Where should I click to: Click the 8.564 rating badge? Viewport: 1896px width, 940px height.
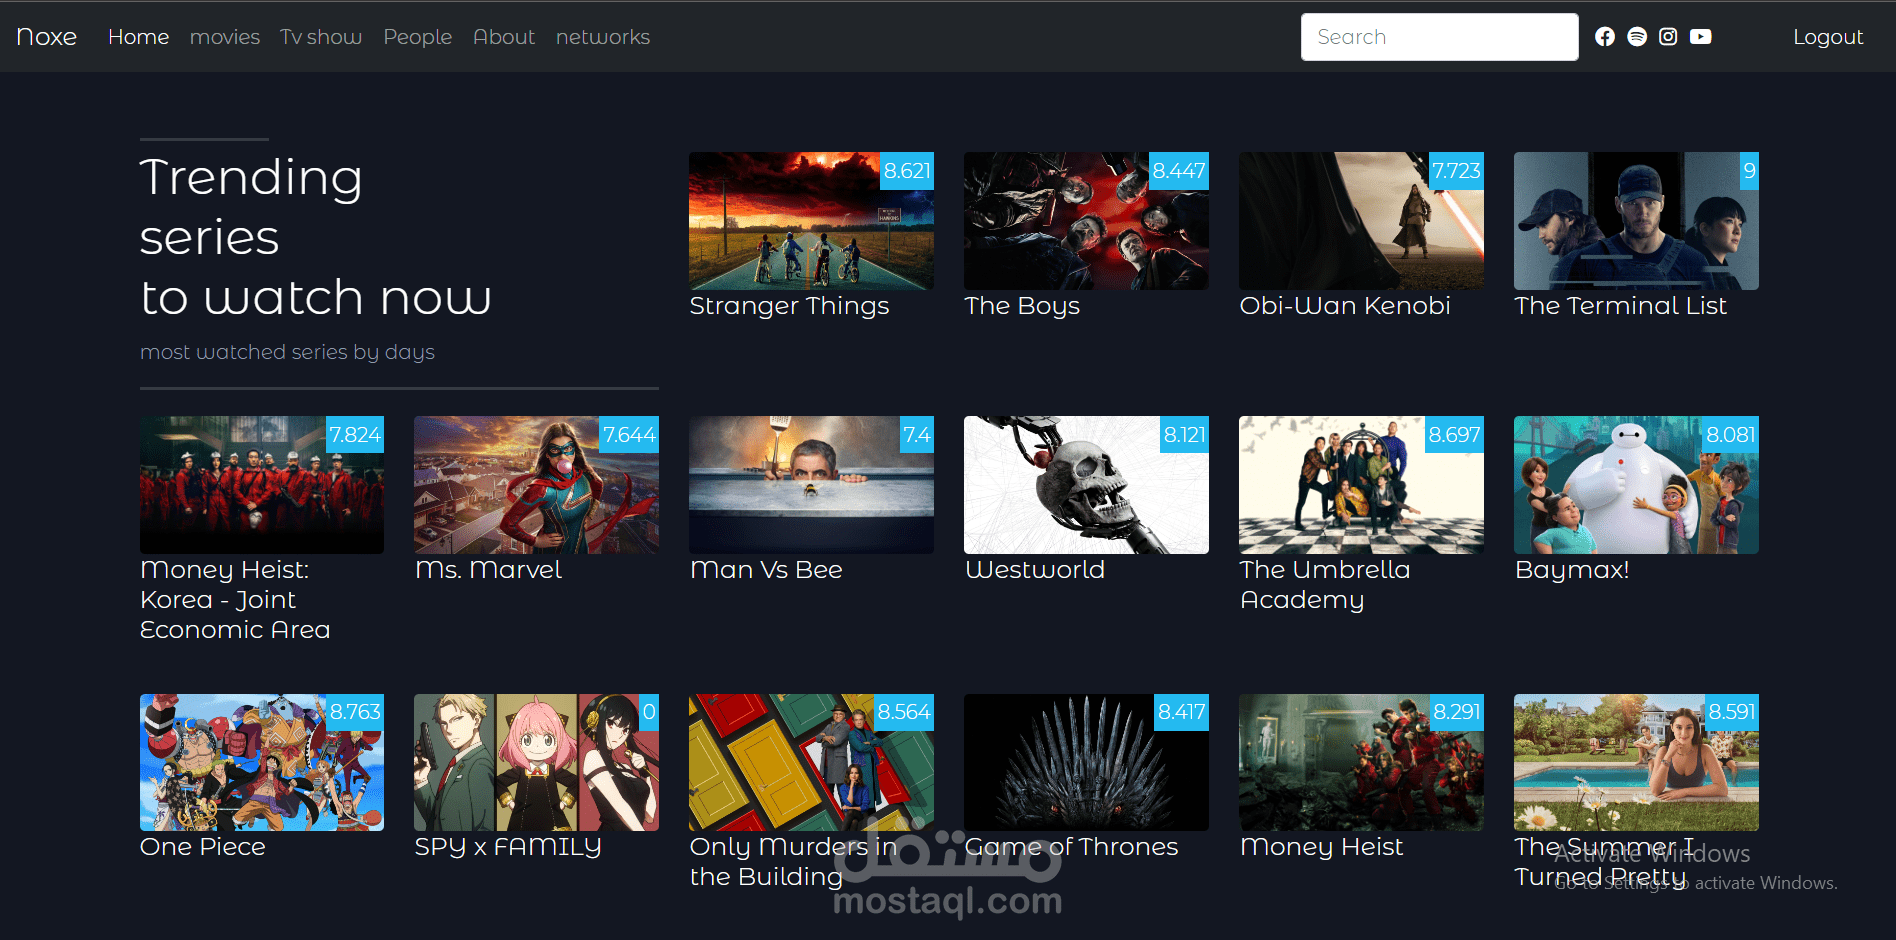tap(904, 712)
